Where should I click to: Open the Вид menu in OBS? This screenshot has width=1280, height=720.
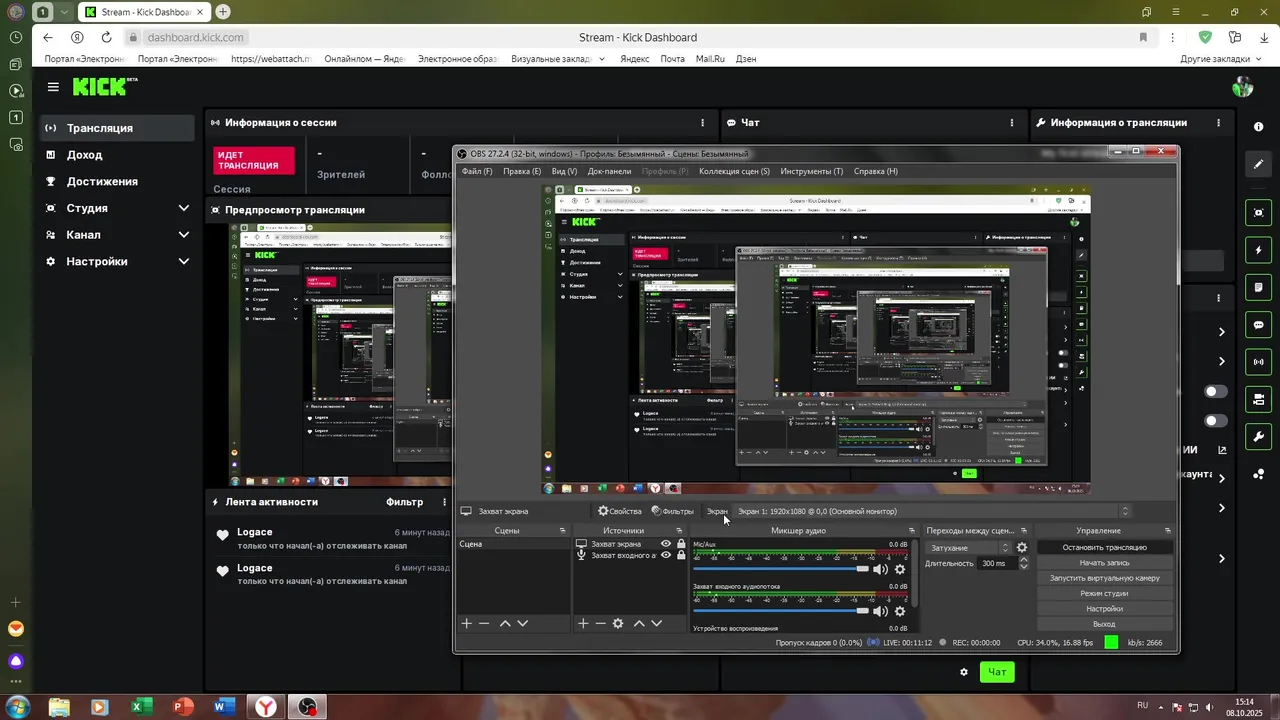564,171
